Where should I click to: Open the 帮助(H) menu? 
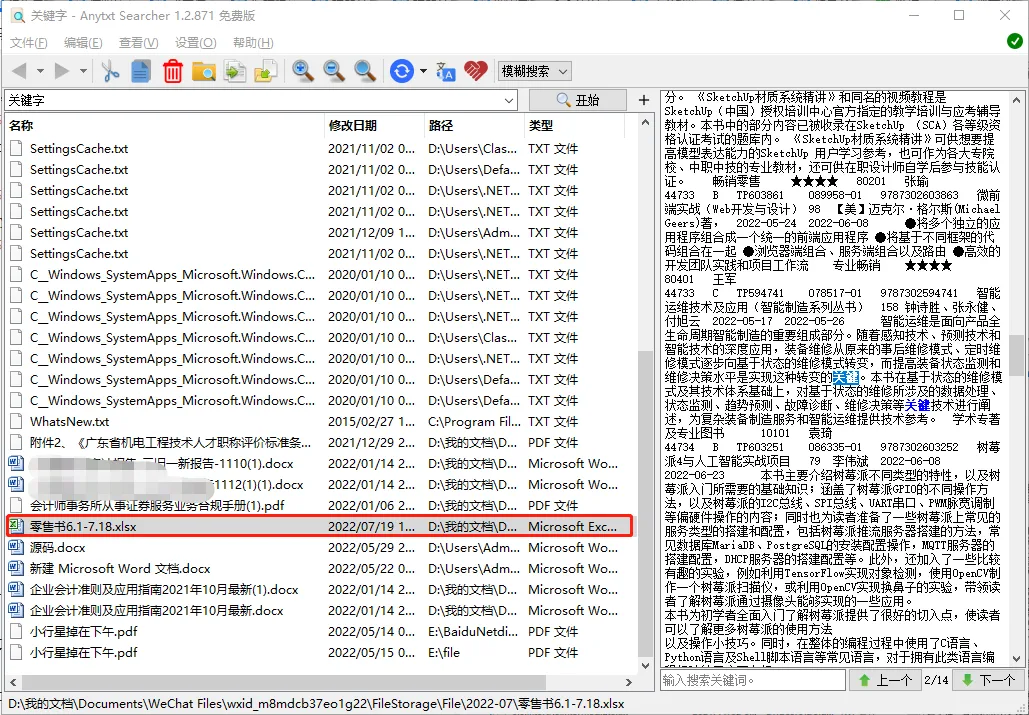253,43
